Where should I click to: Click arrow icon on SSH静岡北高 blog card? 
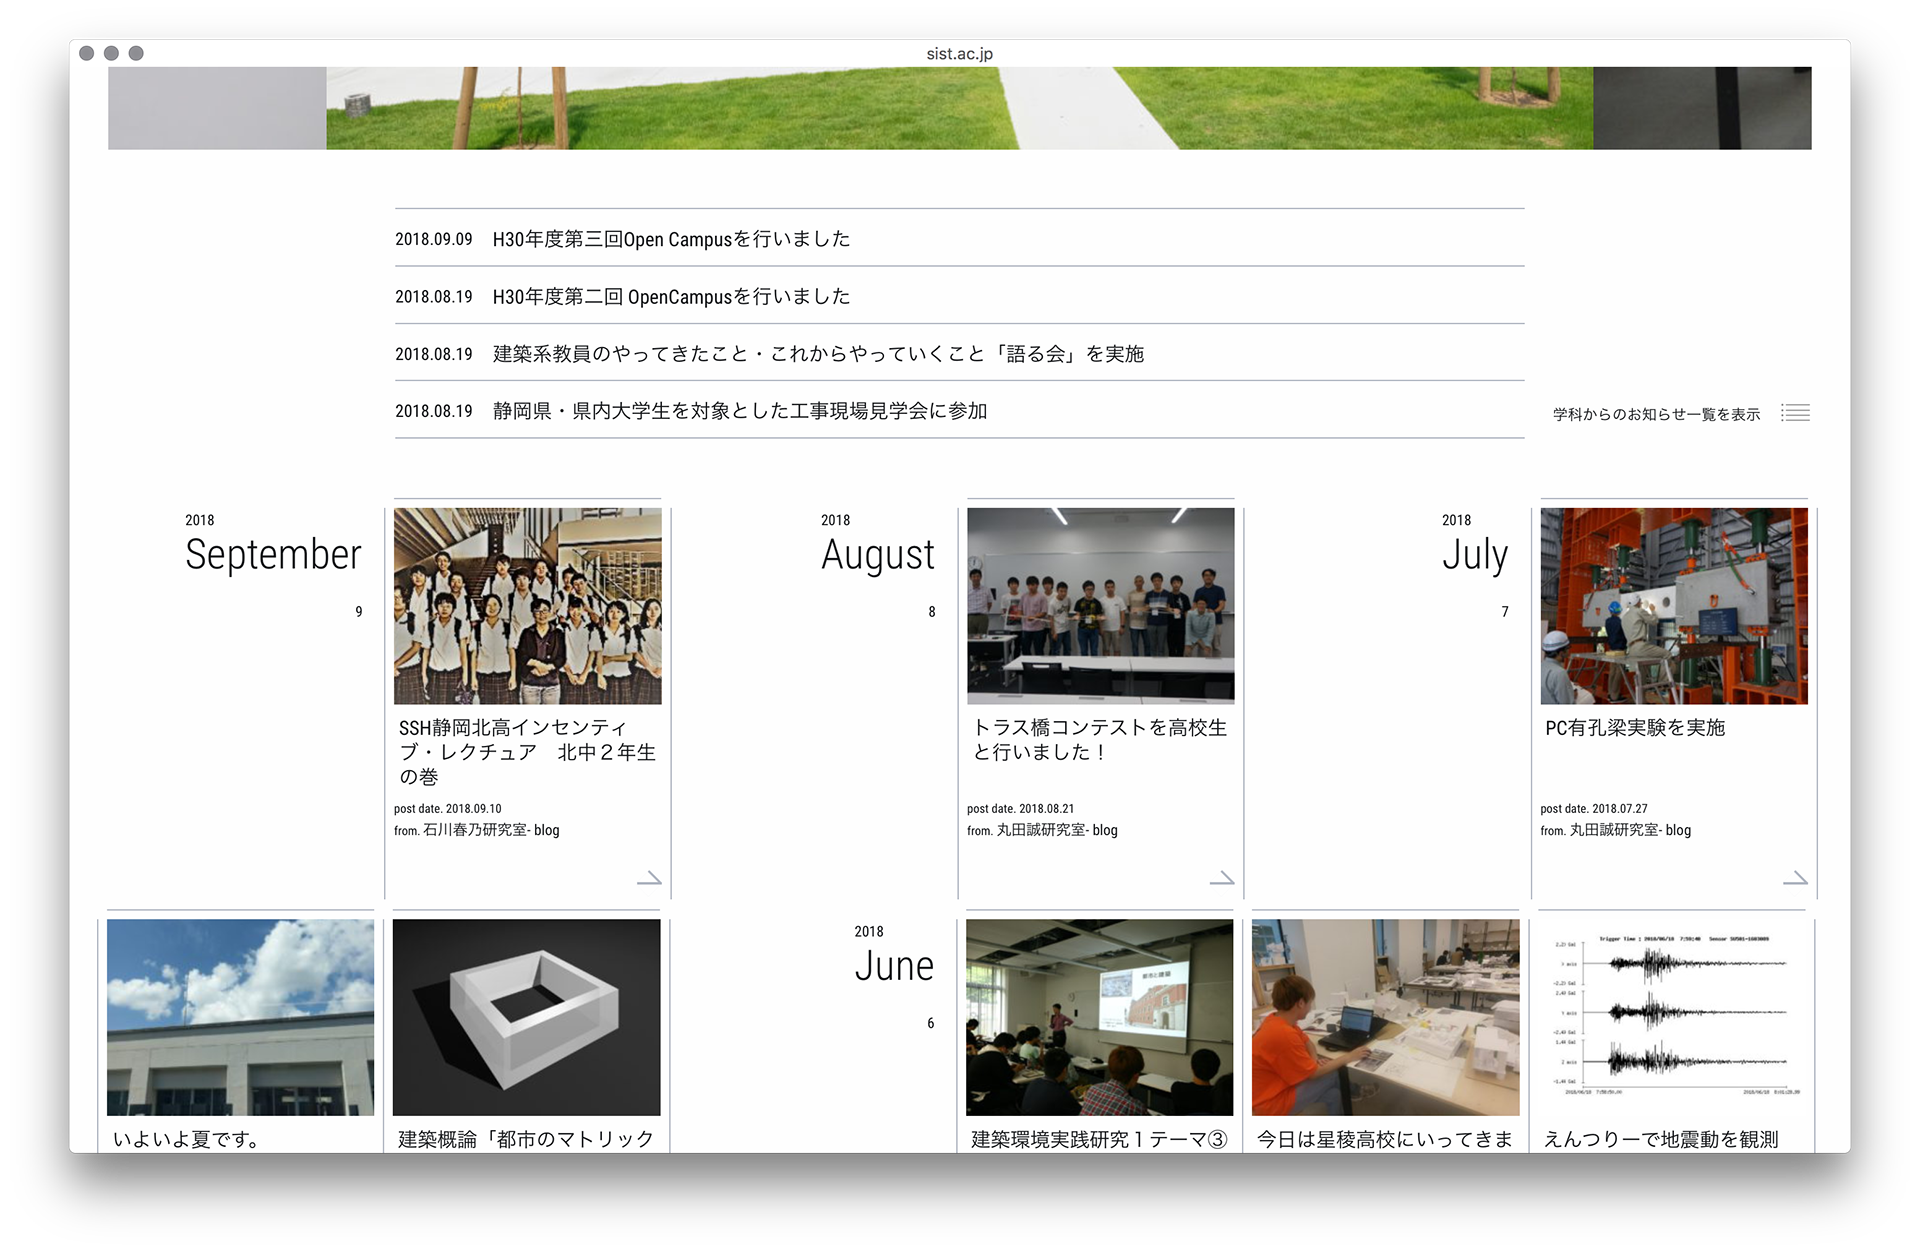click(649, 878)
